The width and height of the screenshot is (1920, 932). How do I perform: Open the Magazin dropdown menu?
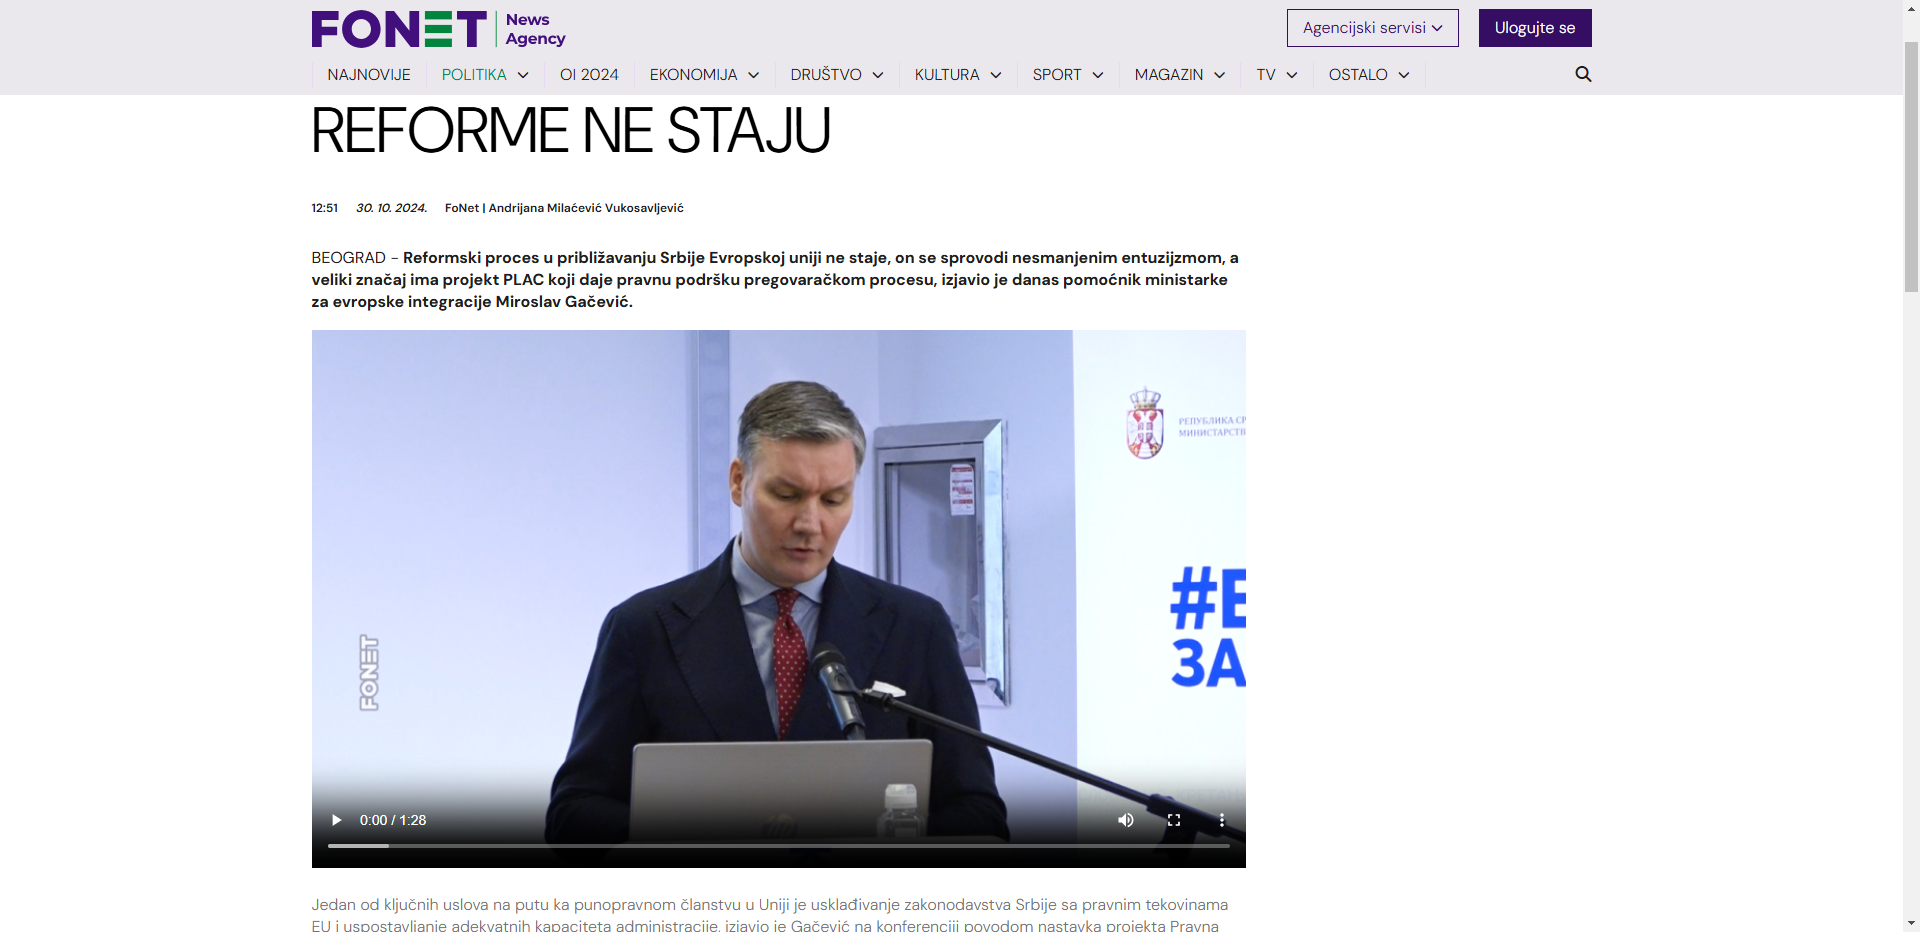coord(1179,75)
